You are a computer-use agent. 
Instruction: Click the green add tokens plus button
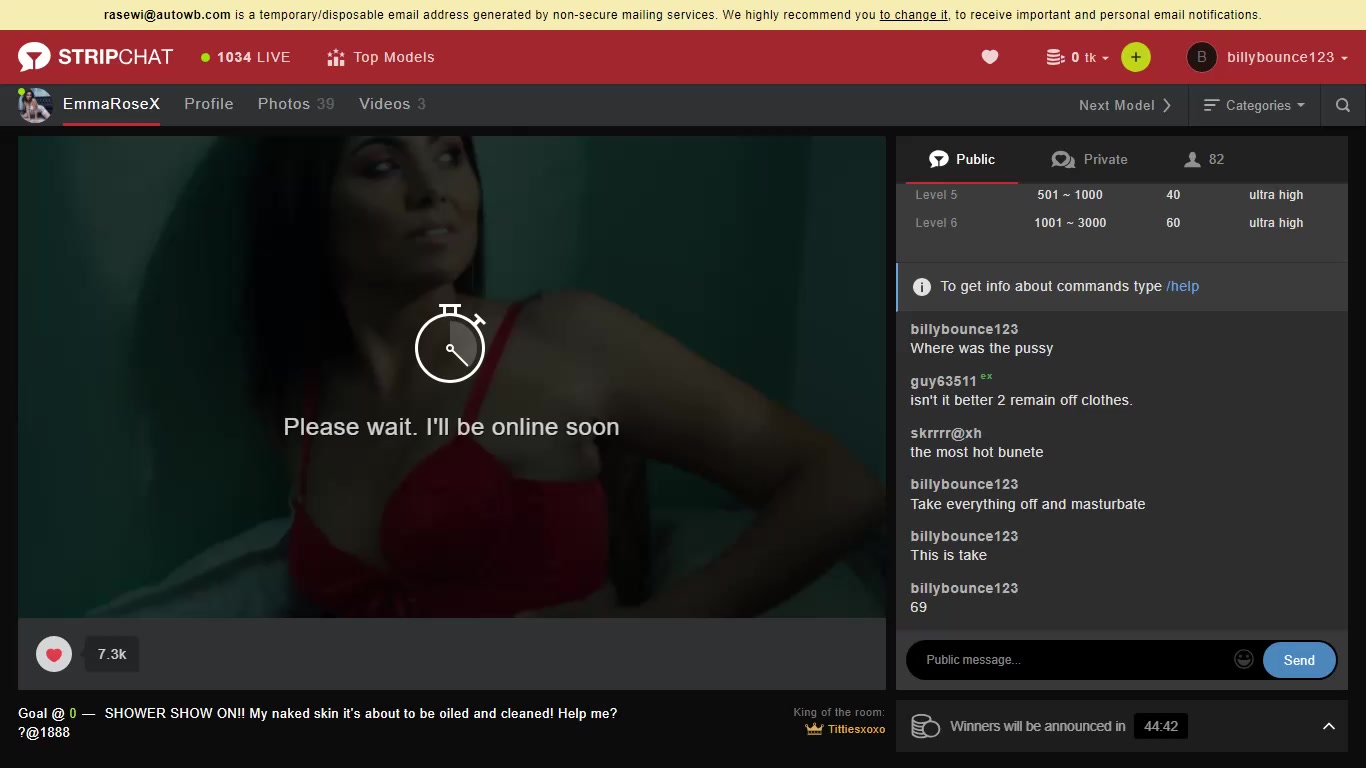coord(1135,57)
